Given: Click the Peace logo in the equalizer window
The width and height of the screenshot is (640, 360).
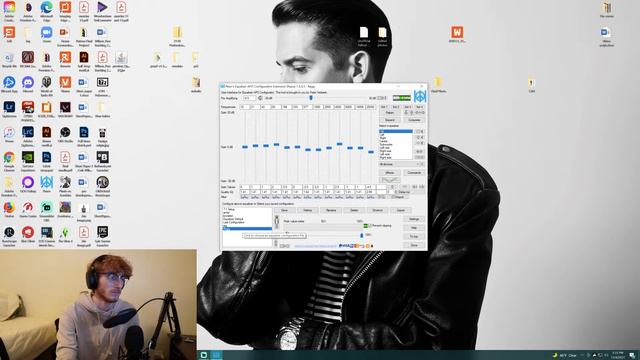Looking at the screenshot, I should [x=420, y=96].
